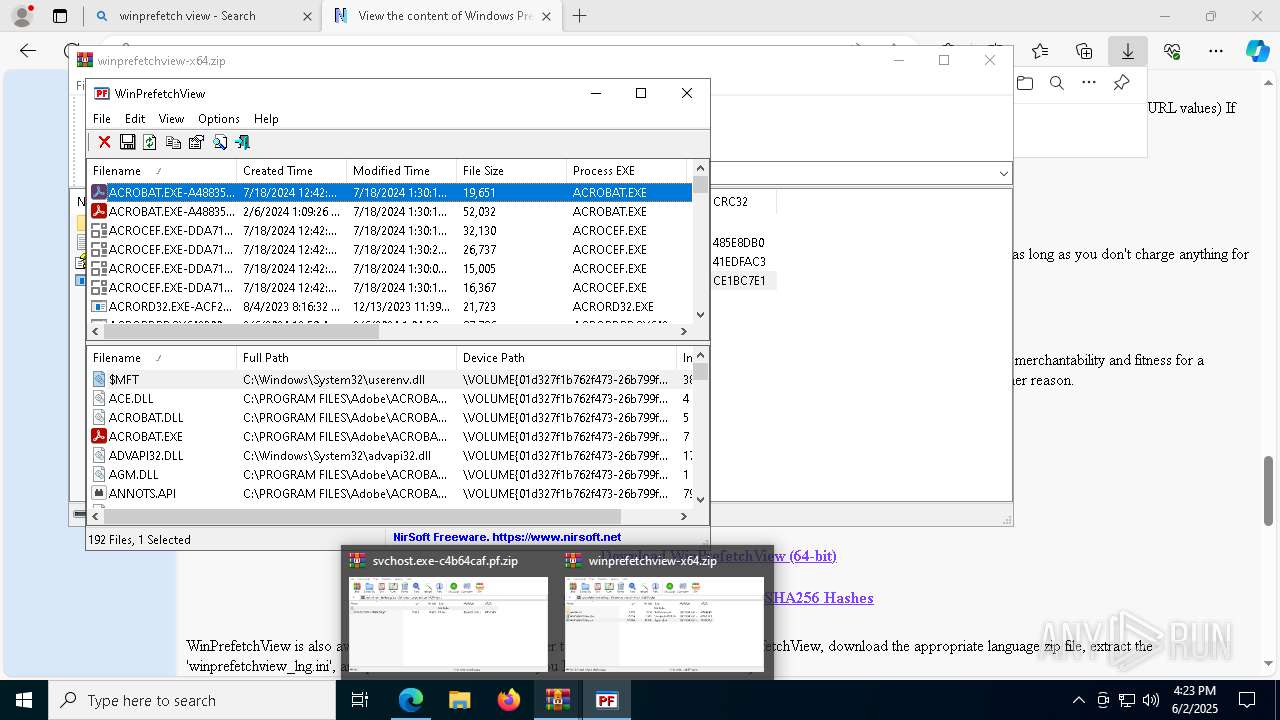Open Edge Collections icon
The height and width of the screenshot is (720, 1280).
click(1084, 51)
